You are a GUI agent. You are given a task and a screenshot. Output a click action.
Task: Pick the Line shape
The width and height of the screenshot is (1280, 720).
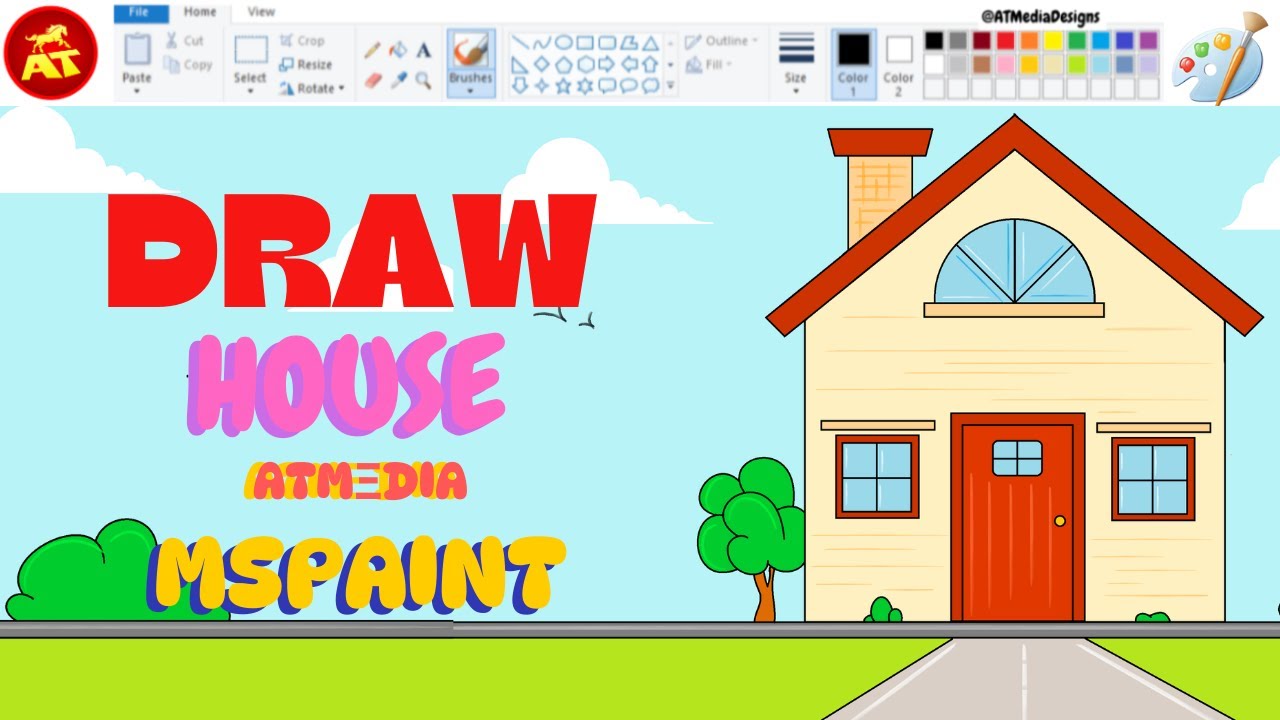[x=520, y=43]
